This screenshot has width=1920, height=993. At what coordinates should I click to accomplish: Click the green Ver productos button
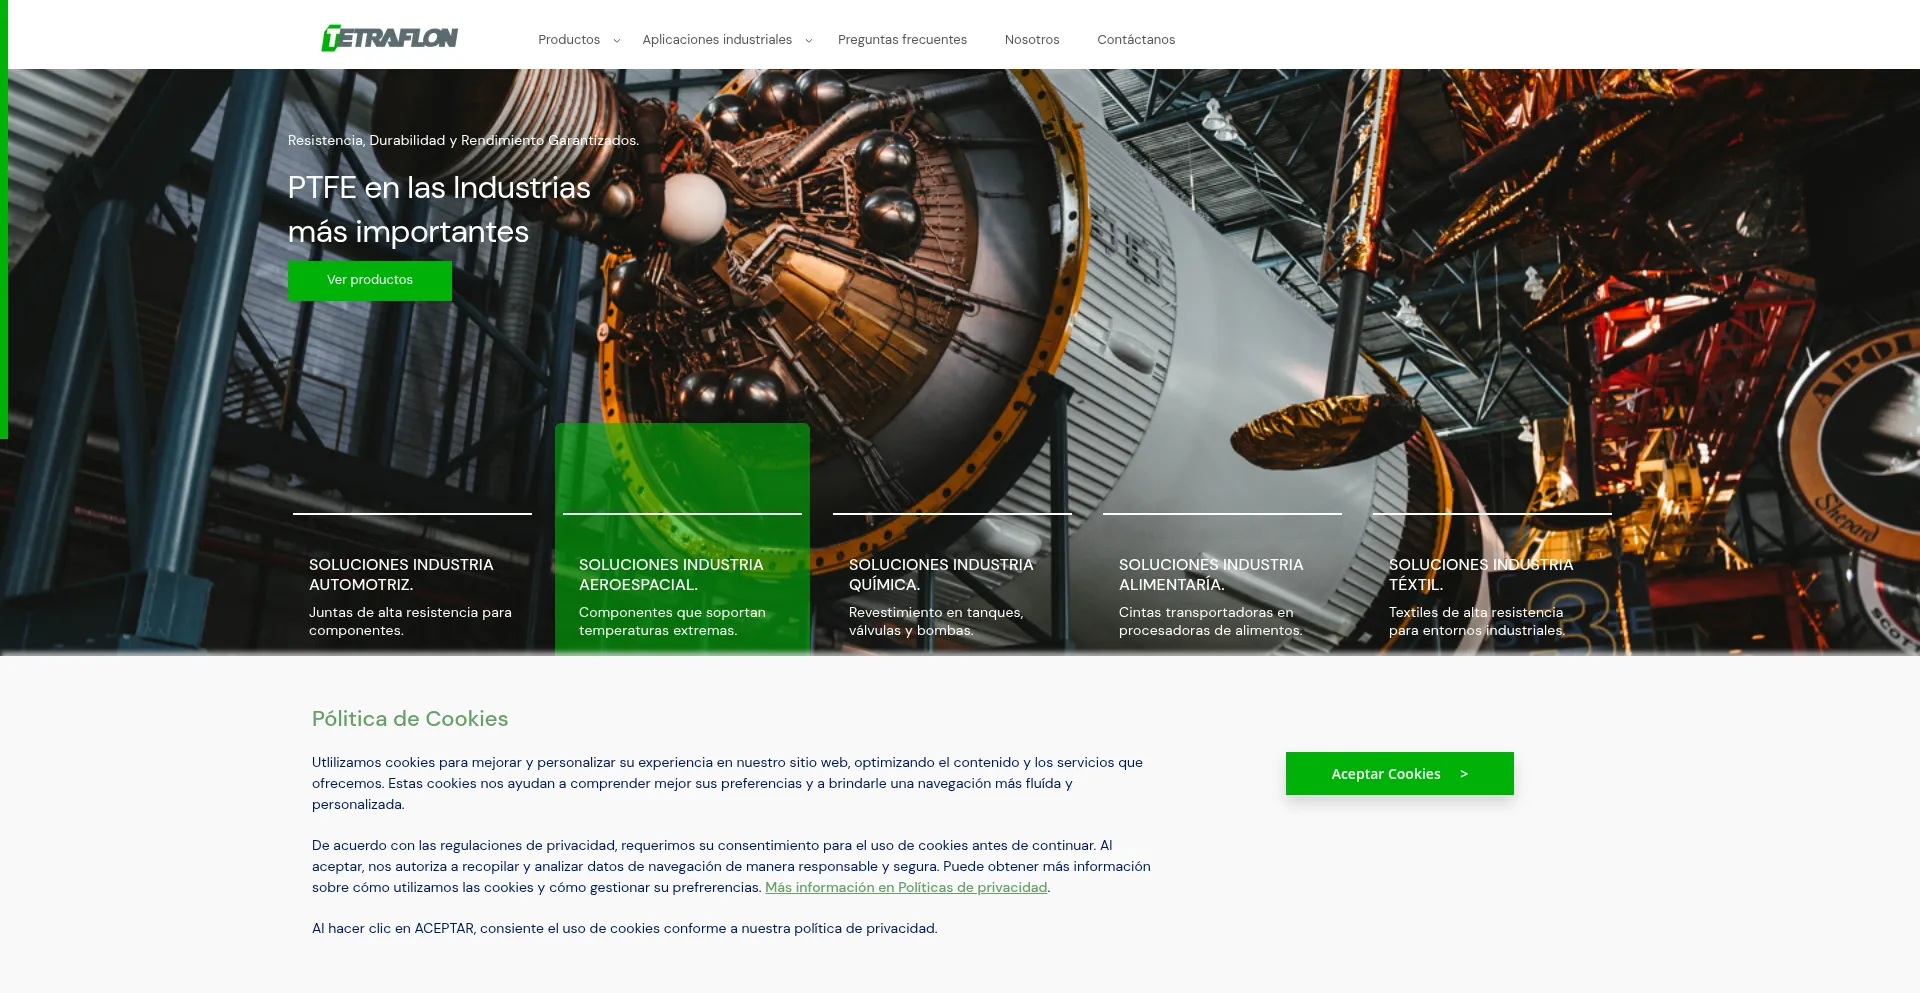(x=370, y=280)
